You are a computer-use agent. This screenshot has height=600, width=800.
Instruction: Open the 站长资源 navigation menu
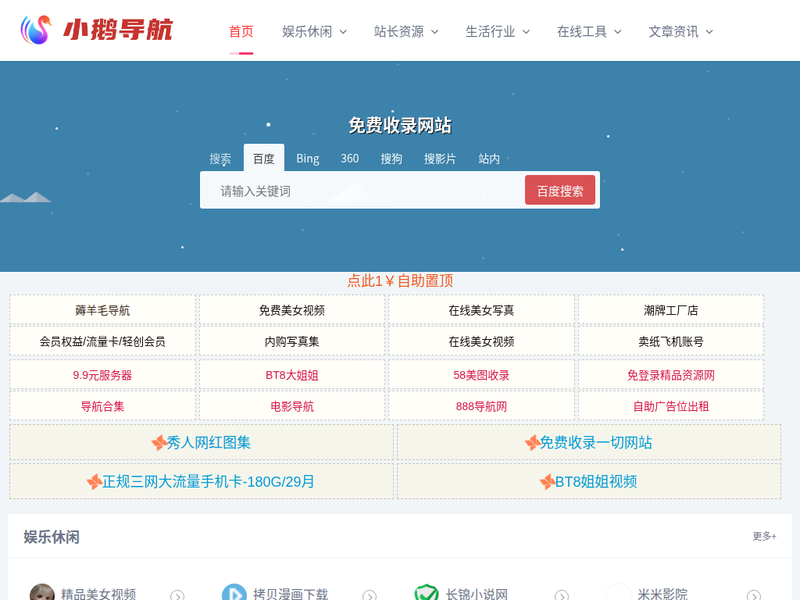399,32
